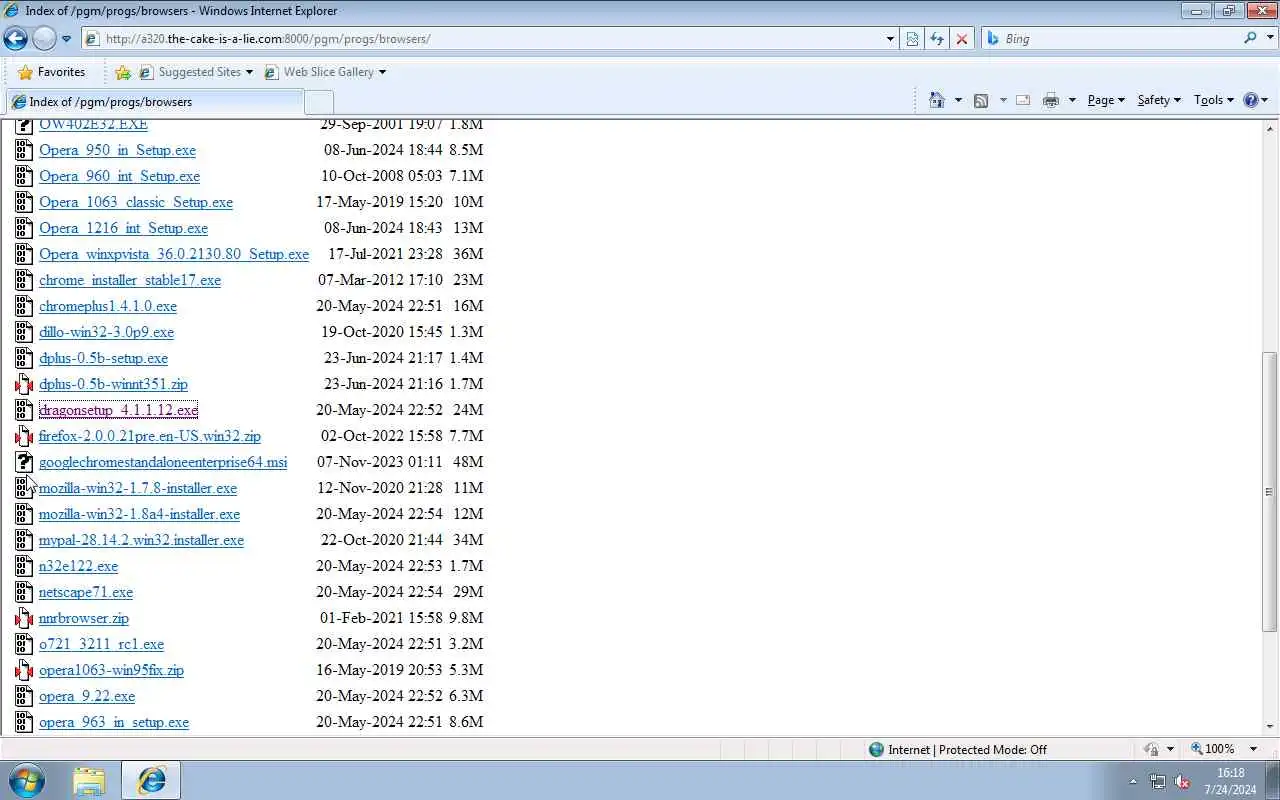Click chrome_installer_stable17.exe link
This screenshot has height=800, width=1280.
click(130, 280)
